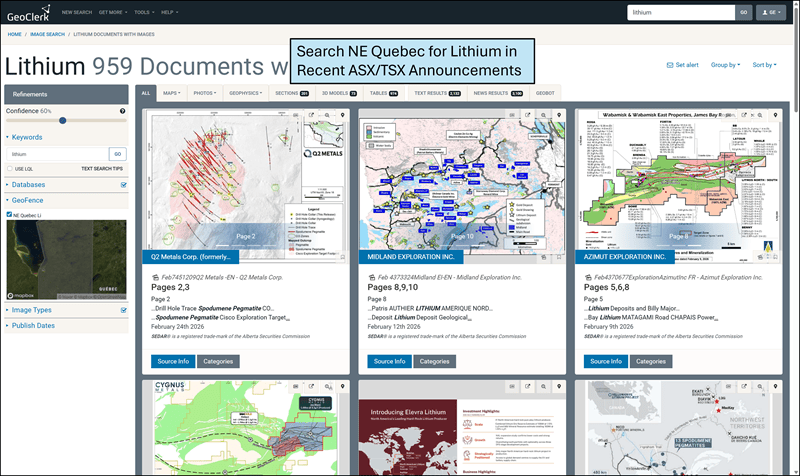Open the GET MORE menu
Viewport: 800px width, 476px height.
pos(113,12)
